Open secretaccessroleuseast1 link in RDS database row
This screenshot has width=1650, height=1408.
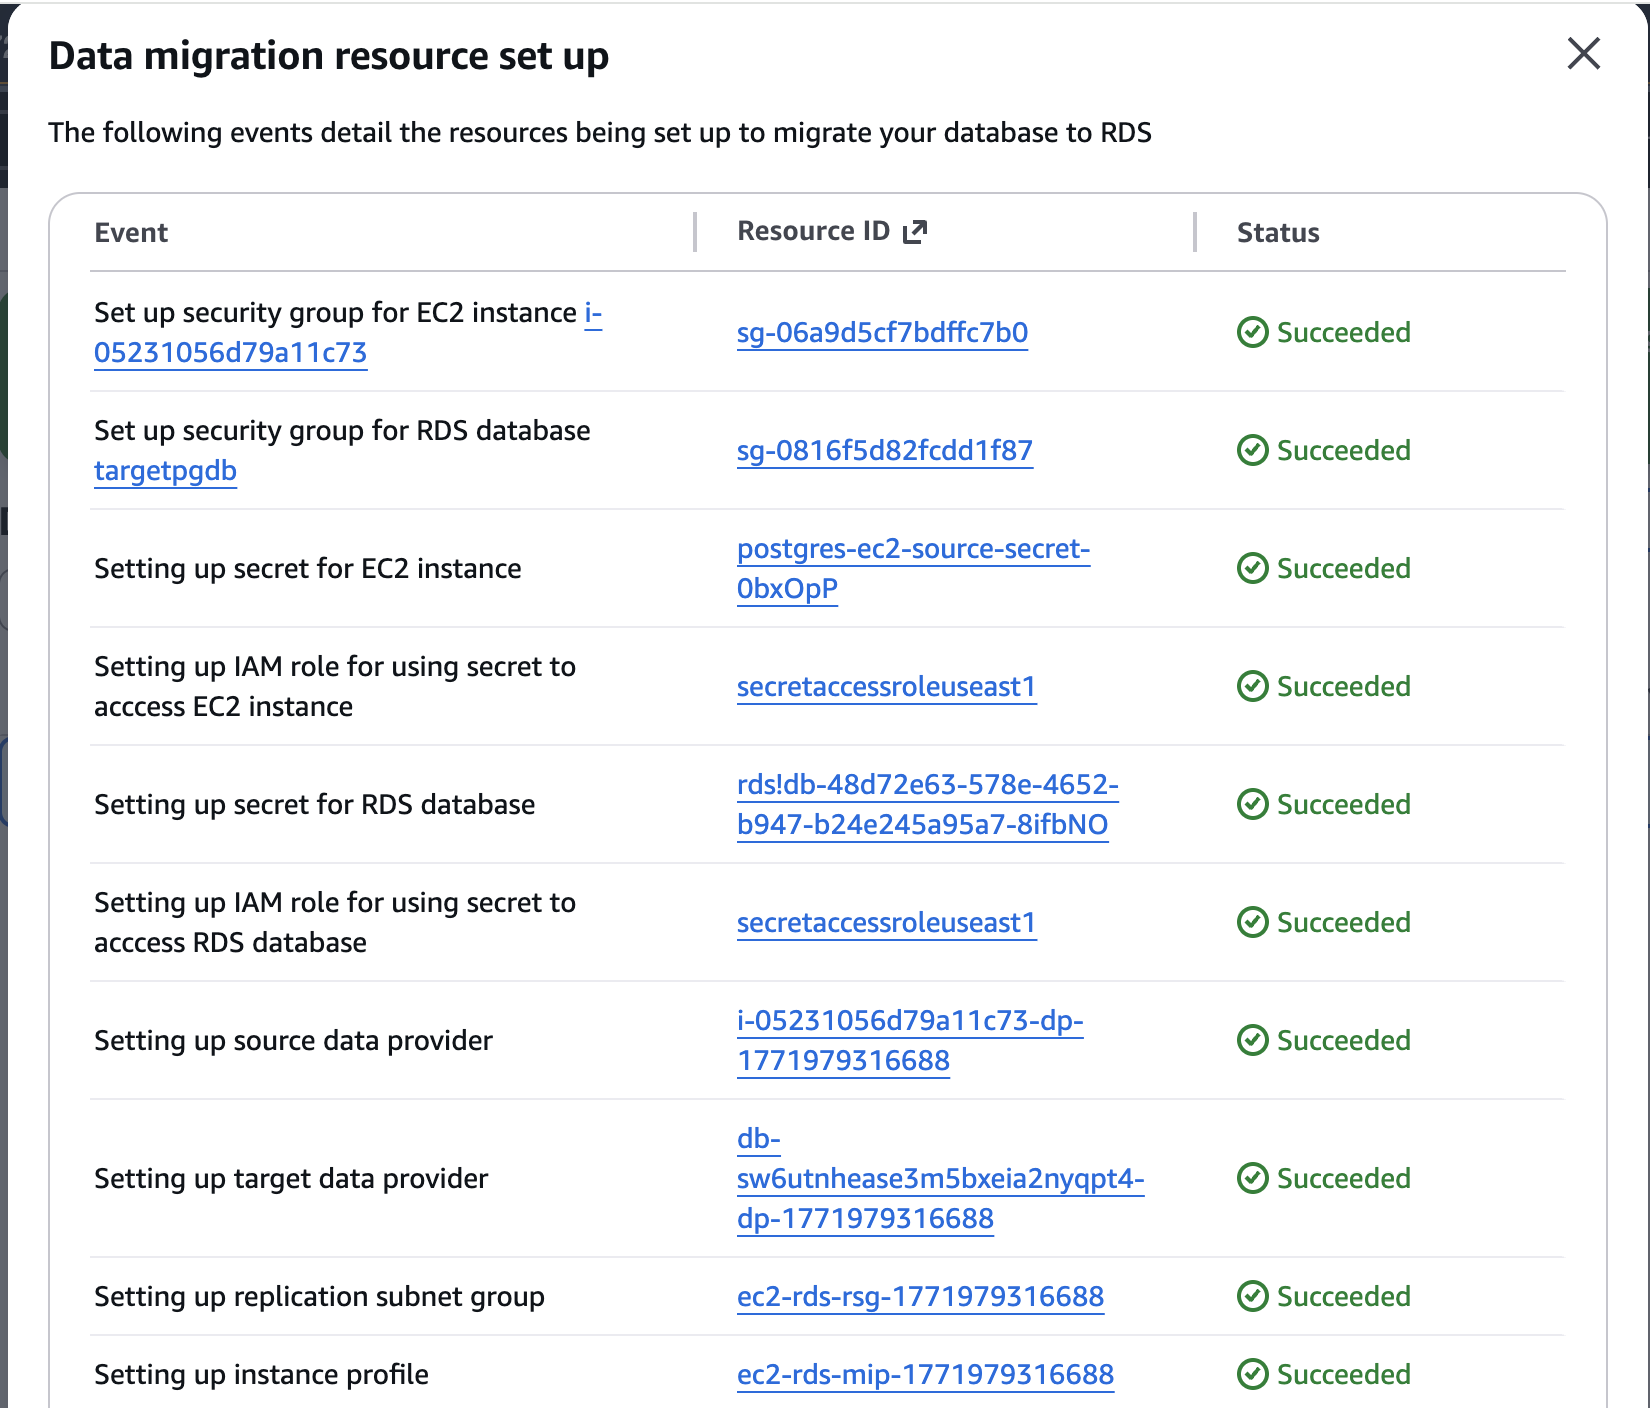886,923
